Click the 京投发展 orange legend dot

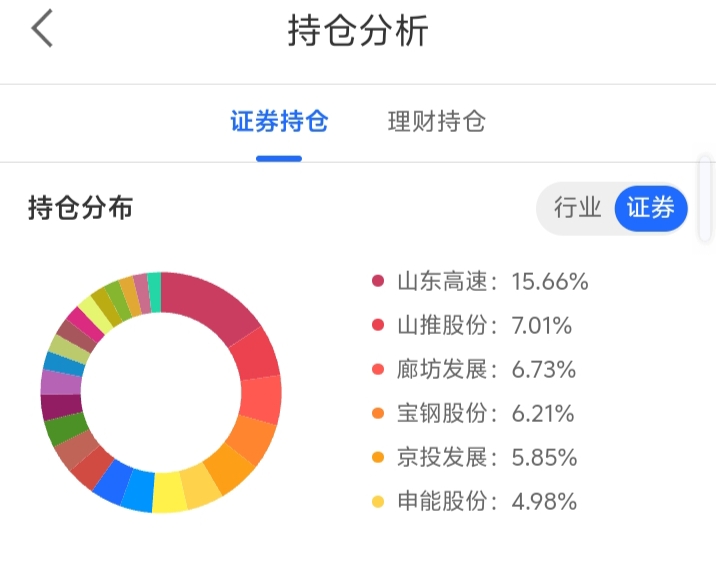[378, 457]
